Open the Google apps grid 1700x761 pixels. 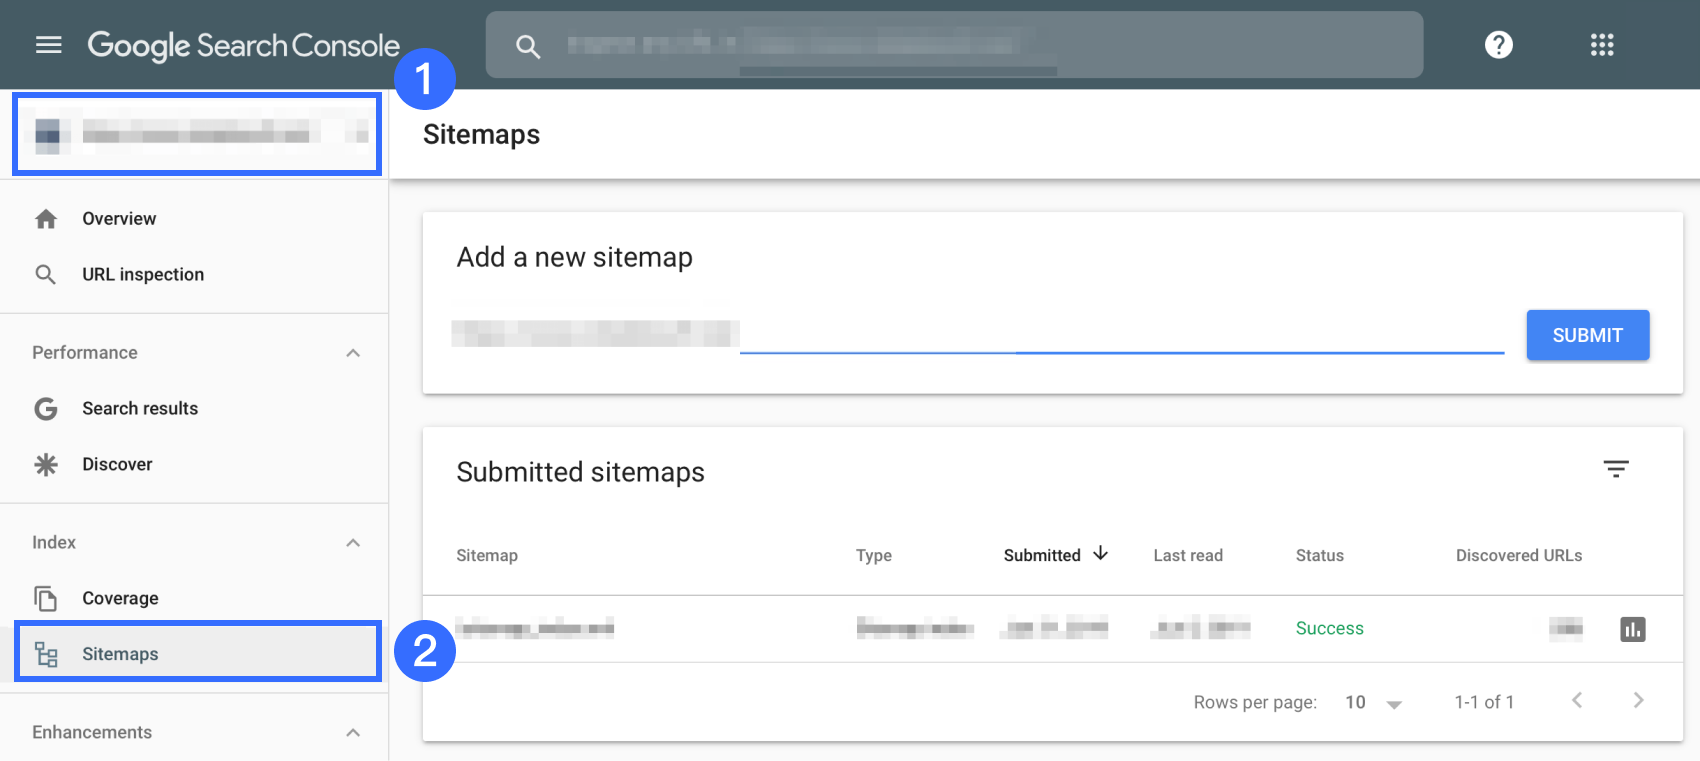coord(1602,45)
